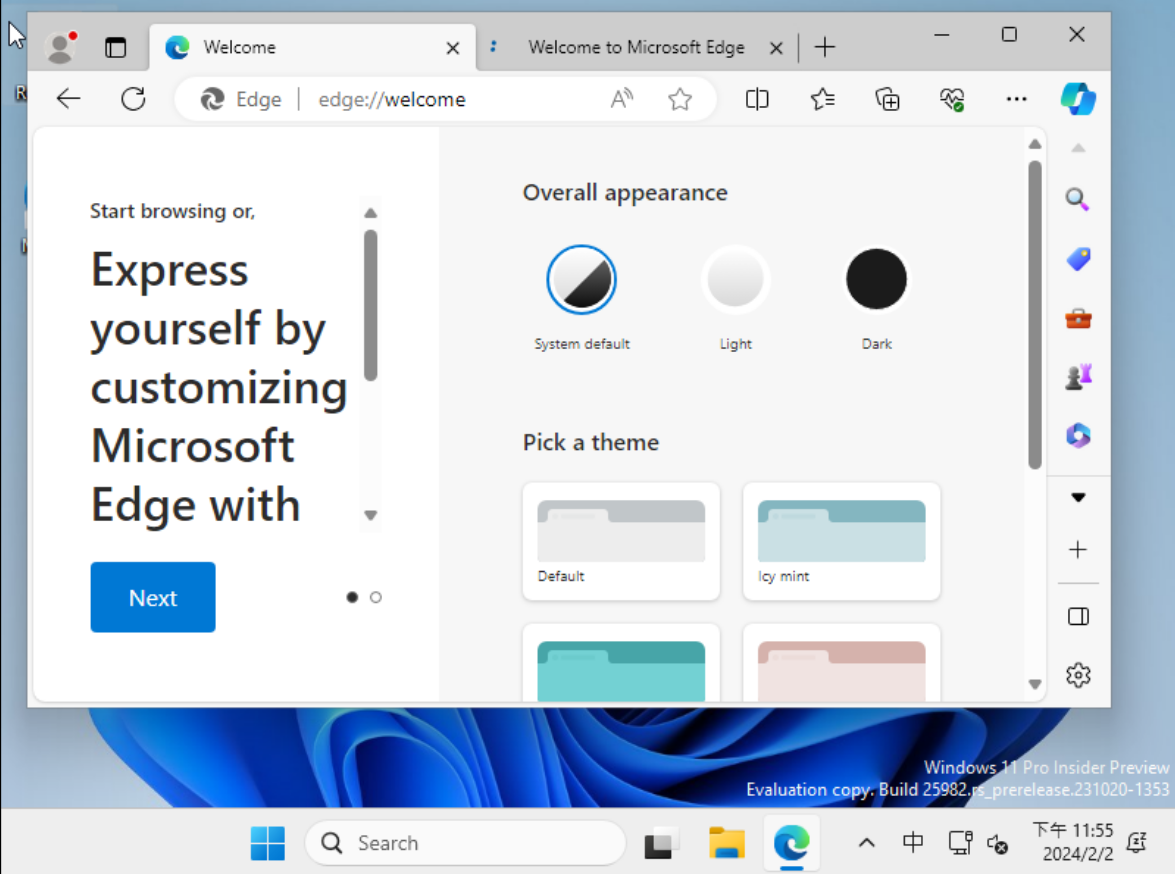This screenshot has height=874, width=1175.
Task: Show hidden system tray icons
Action: [x=867, y=843]
